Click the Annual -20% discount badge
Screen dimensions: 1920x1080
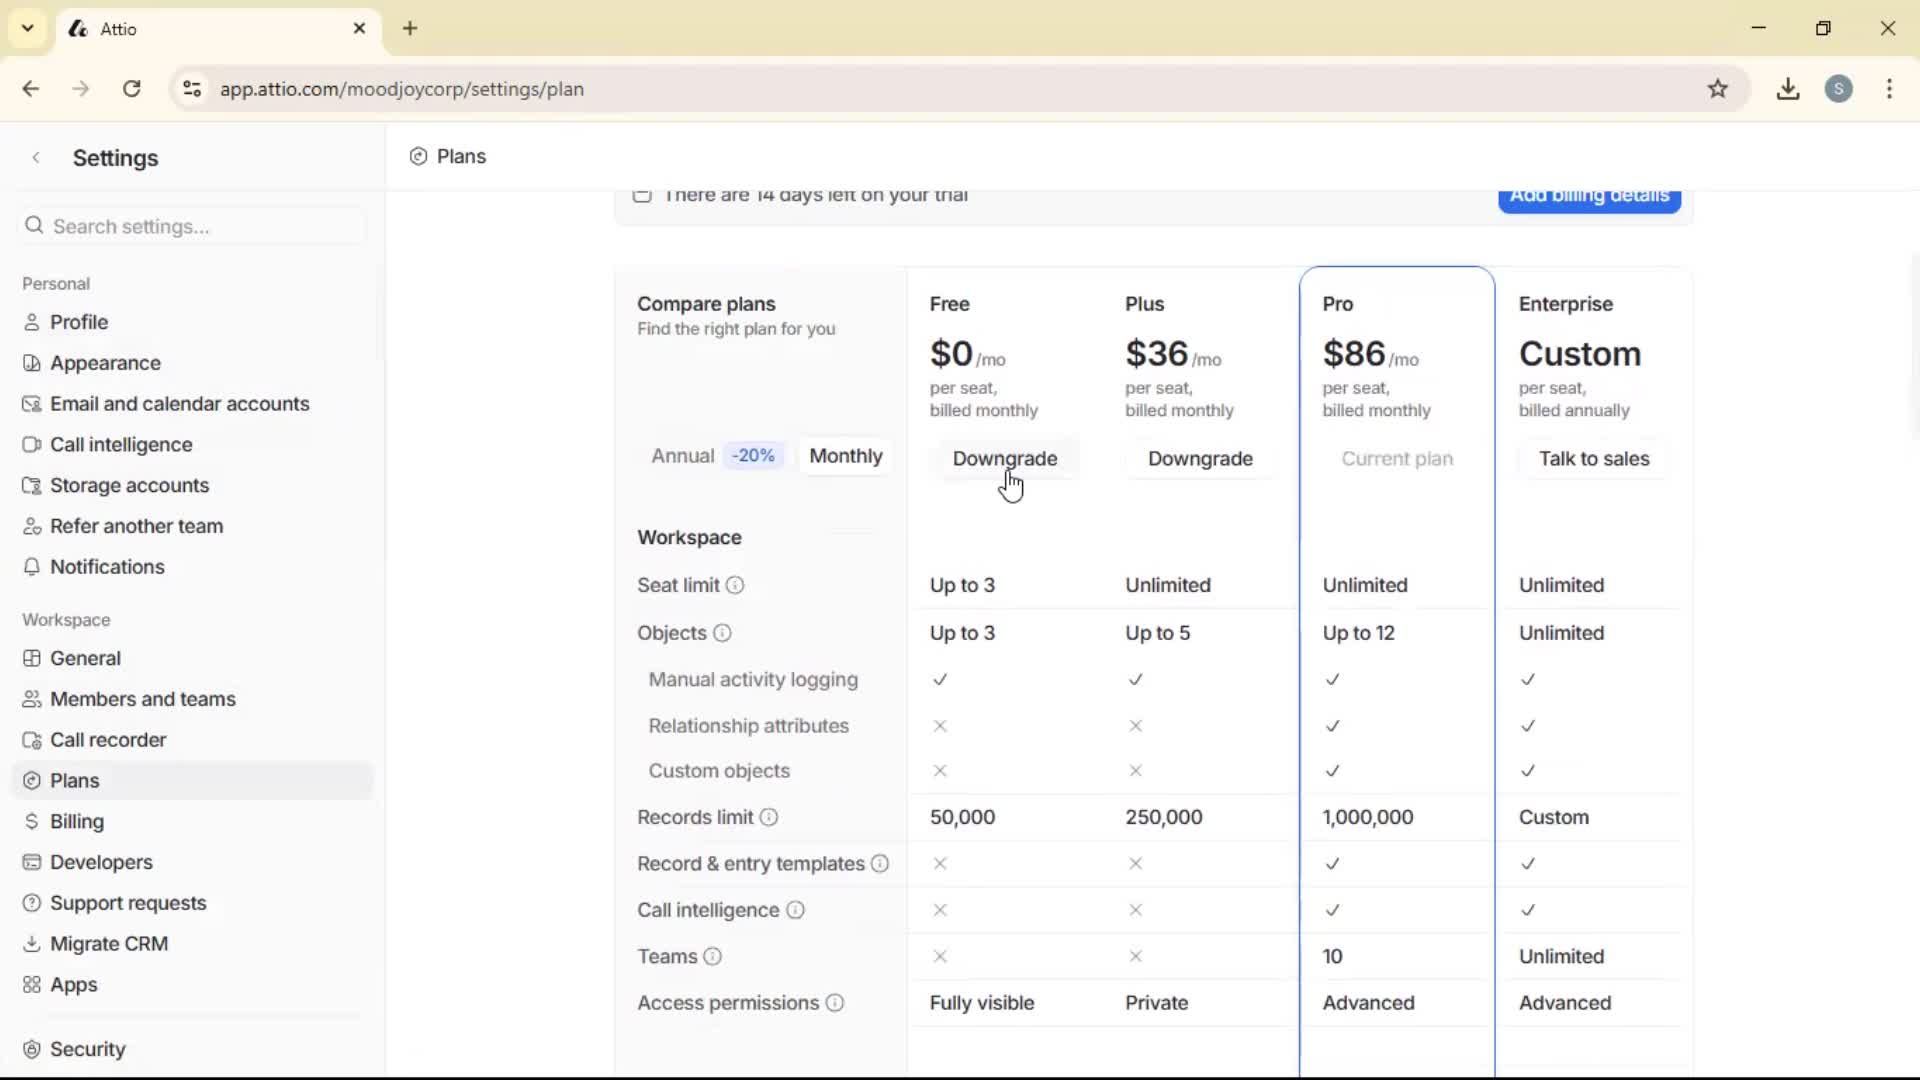[x=753, y=455]
